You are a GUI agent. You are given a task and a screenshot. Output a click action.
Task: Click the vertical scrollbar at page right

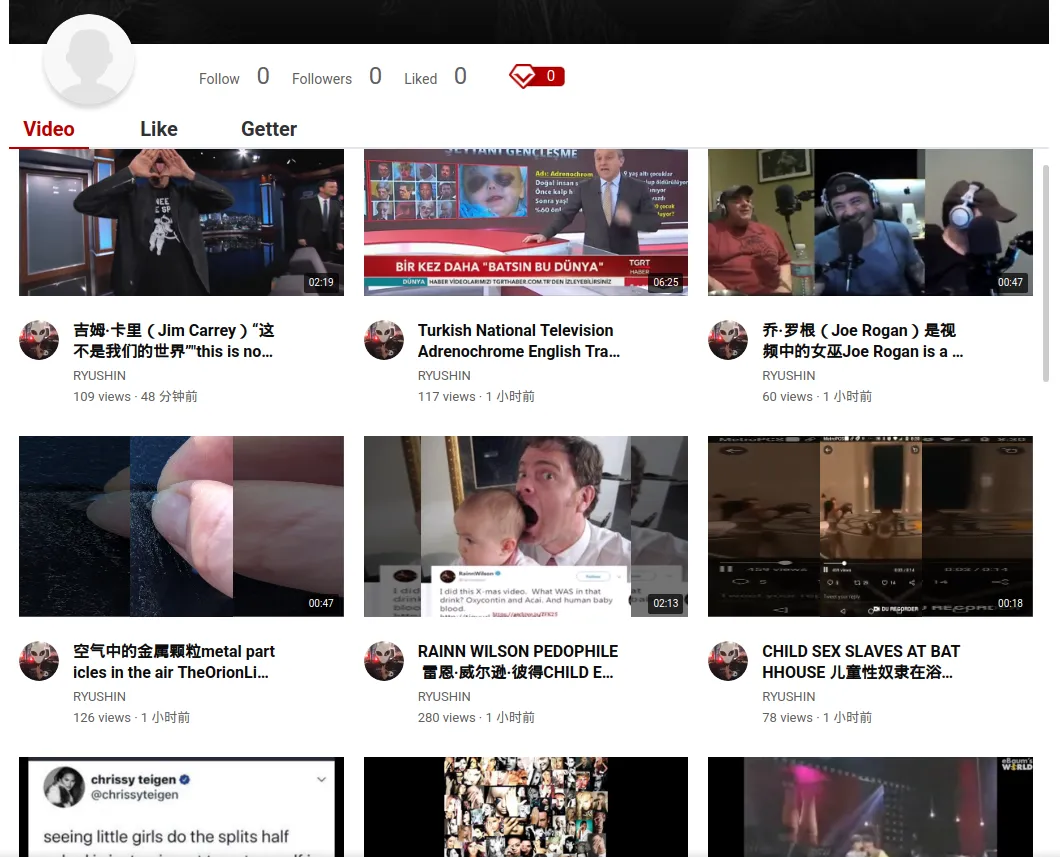(1046, 274)
